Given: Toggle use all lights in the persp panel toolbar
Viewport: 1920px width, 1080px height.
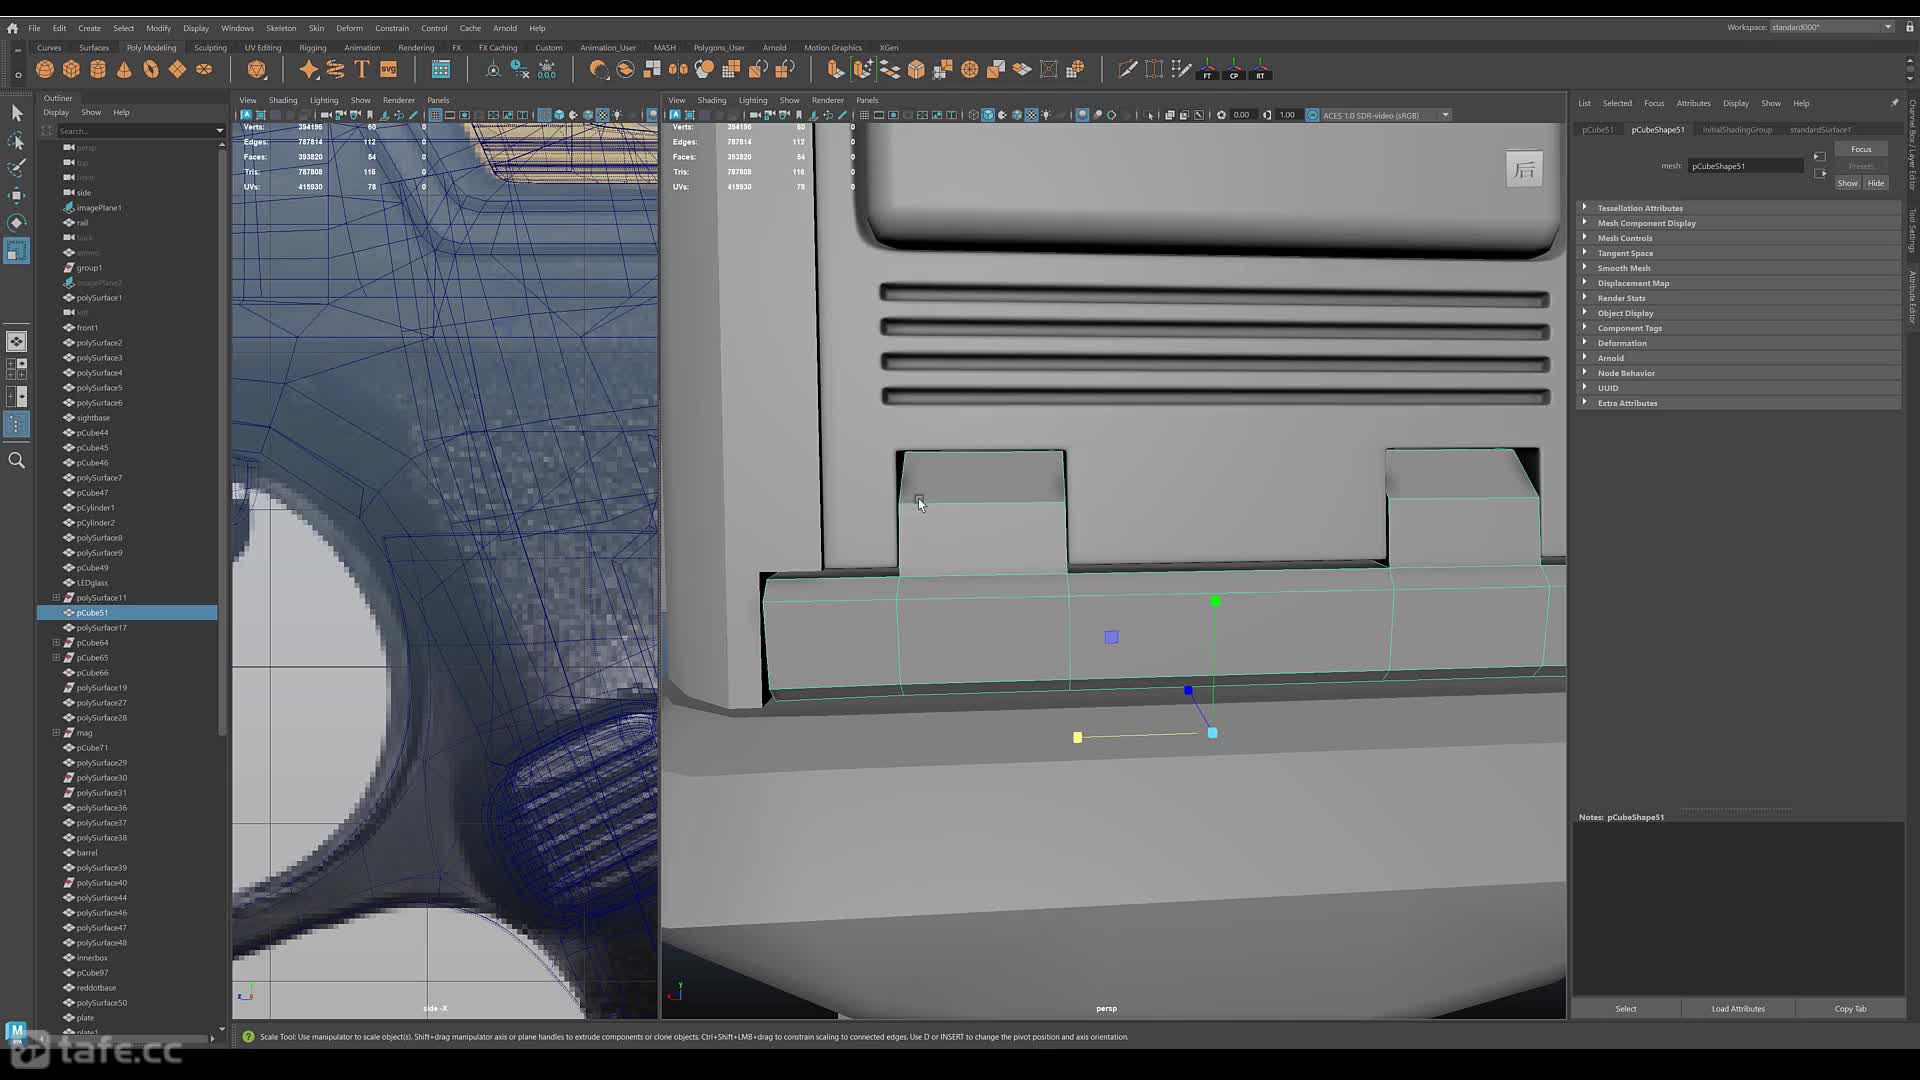Looking at the screenshot, I should (x=1046, y=115).
